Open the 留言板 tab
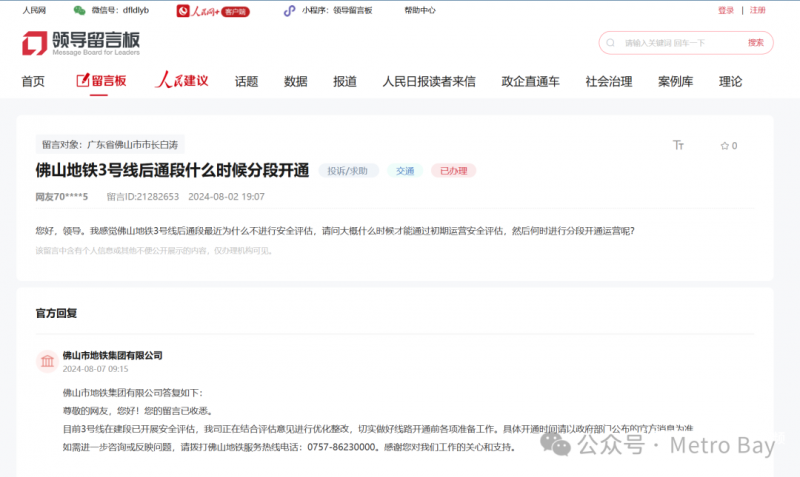800x477 pixels. click(101, 82)
